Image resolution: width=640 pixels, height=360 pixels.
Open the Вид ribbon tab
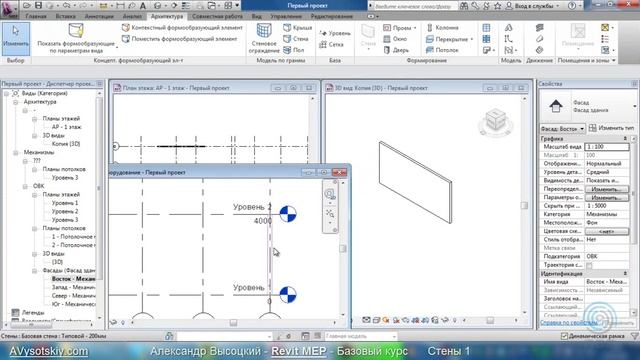(256, 16)
